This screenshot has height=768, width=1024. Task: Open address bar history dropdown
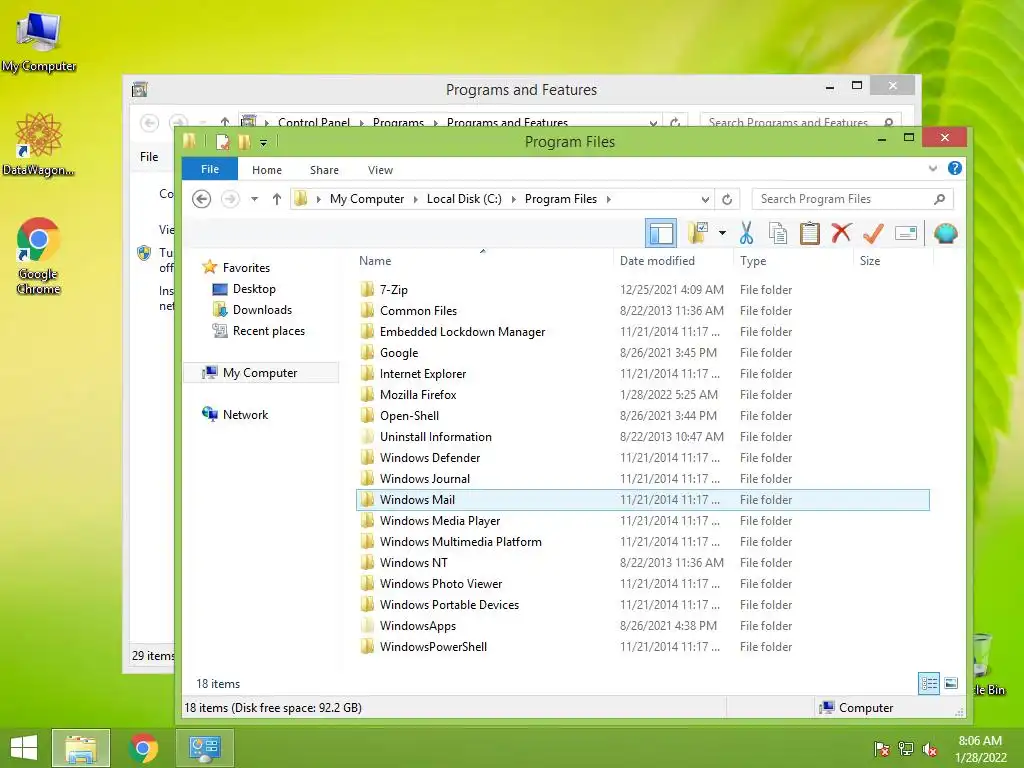pos(705,199)
